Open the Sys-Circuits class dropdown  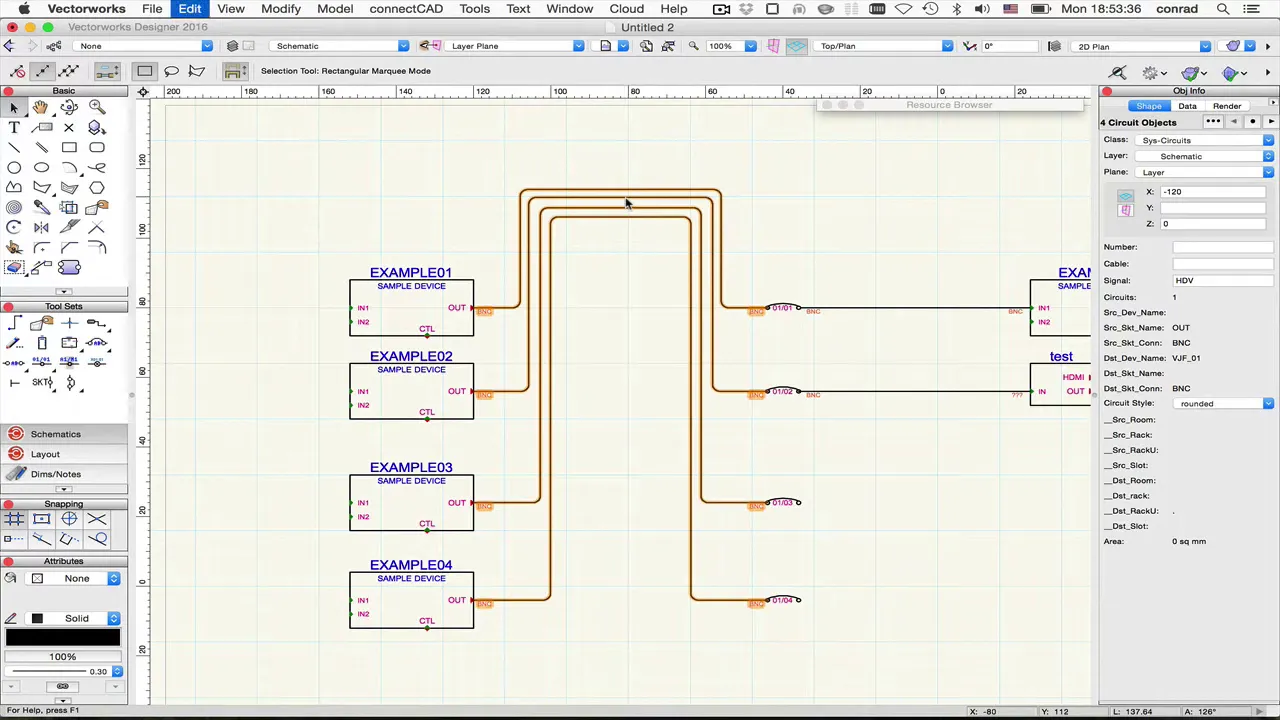tap(1205, 140)
